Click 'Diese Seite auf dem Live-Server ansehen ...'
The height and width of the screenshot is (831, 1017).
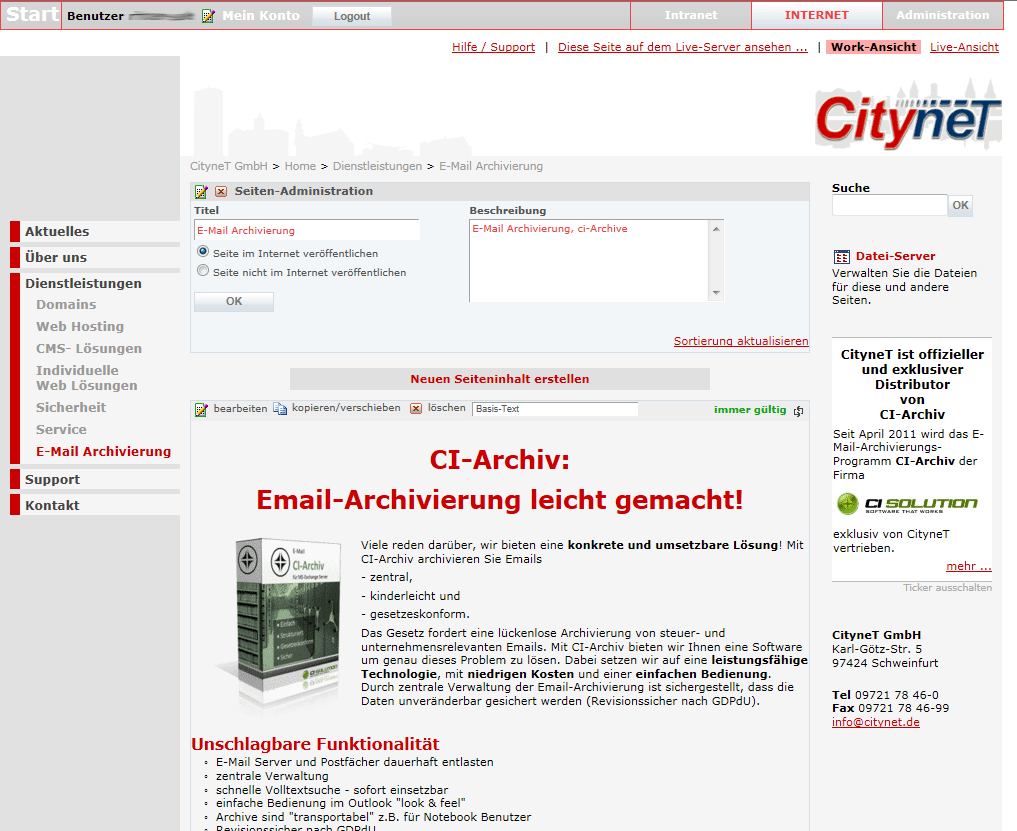pos(682,47)
